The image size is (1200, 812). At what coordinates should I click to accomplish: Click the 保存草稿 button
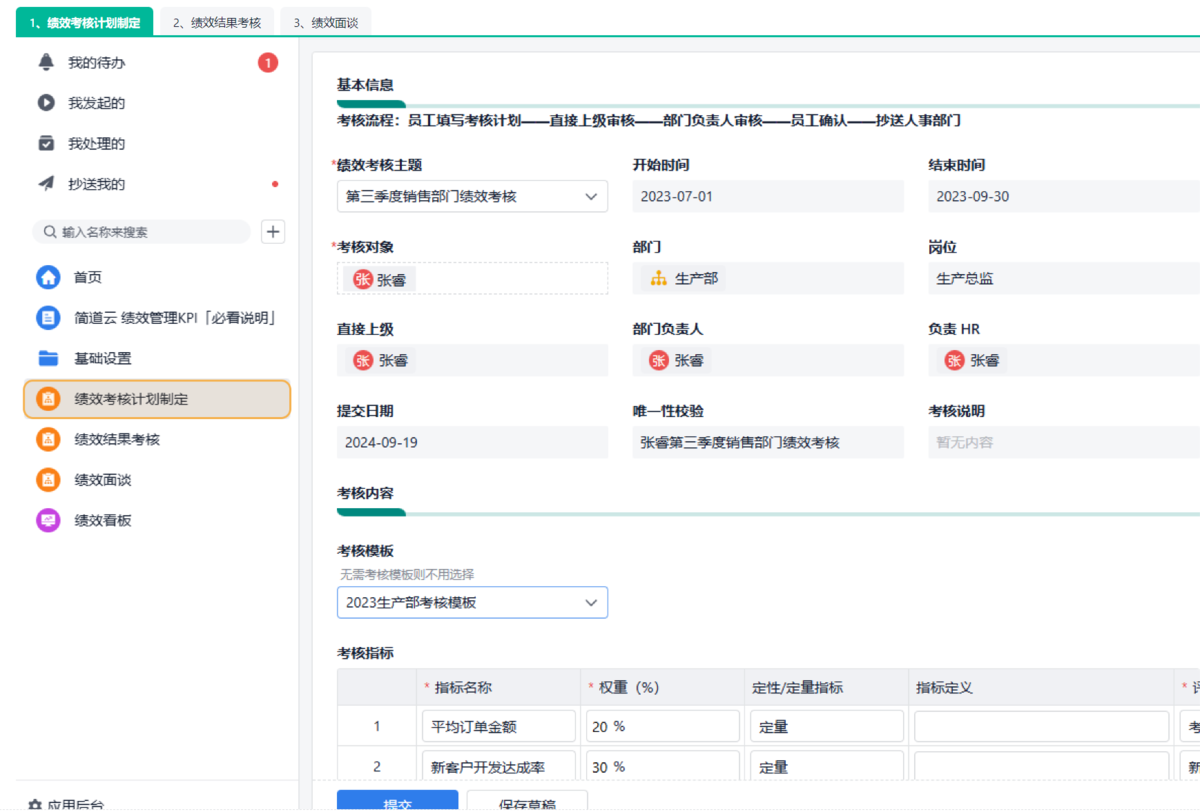tap(527, 801)
